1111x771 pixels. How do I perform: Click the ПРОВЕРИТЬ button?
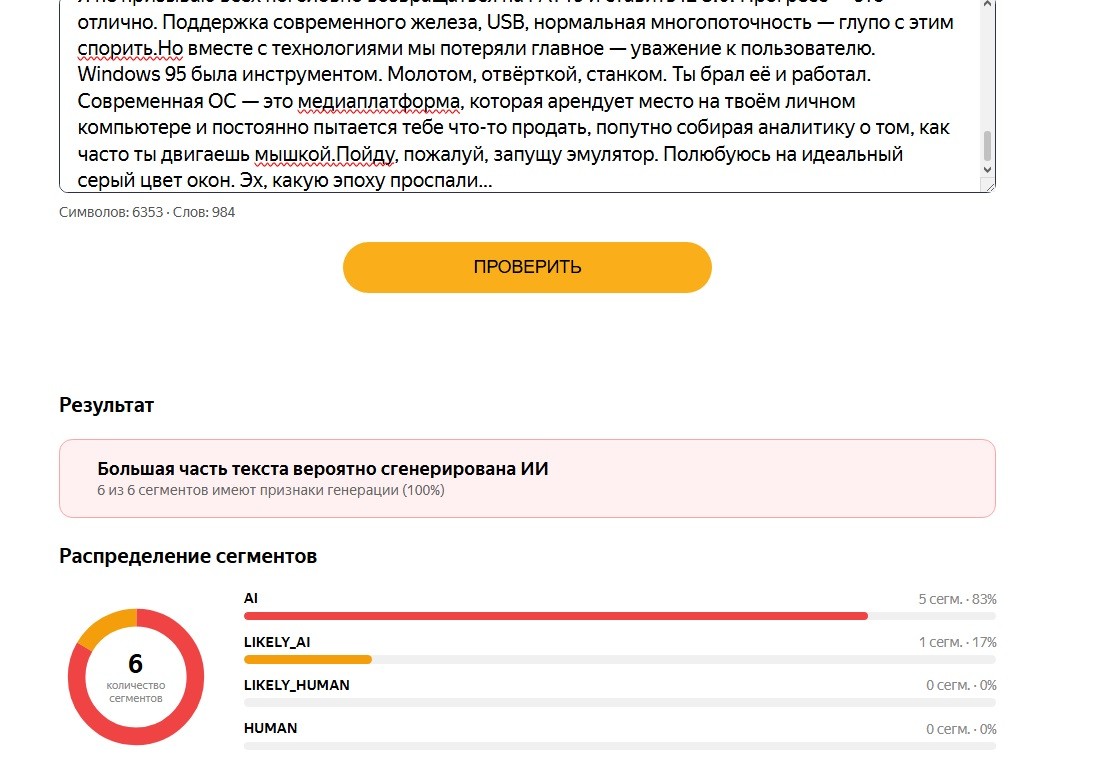[527, 267]
